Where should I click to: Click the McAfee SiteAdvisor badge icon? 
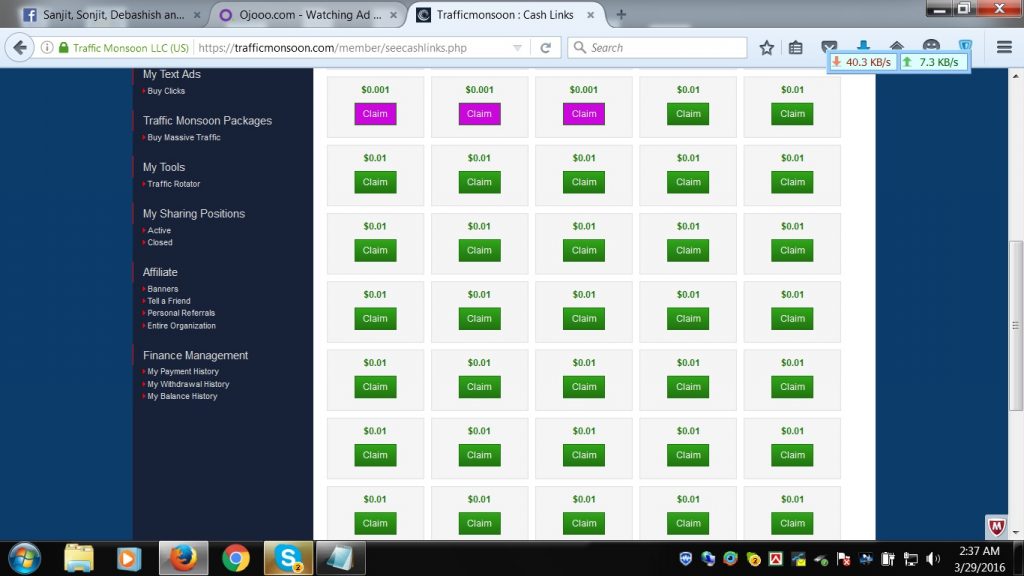[x=996, y=527]
